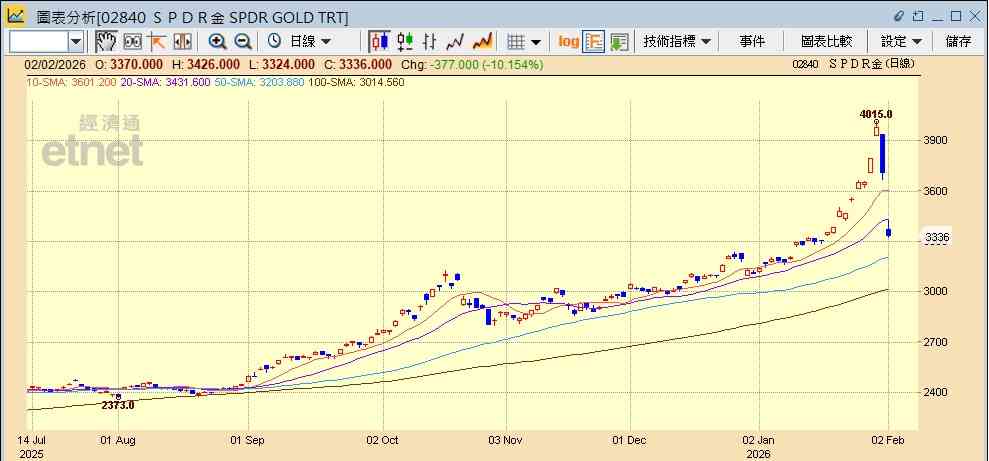989x461 pixels.
Task: Switch to red-green candlestick chart style
Action: pyautogui.click(x=405, y=42)
